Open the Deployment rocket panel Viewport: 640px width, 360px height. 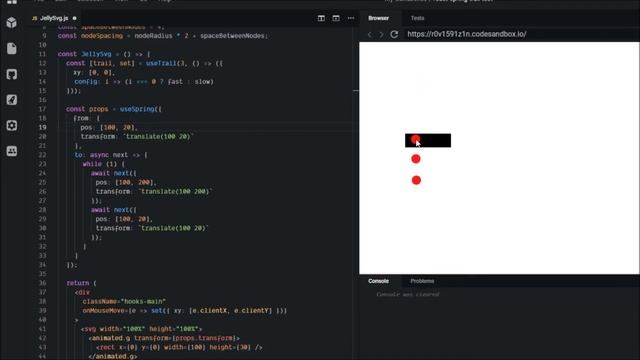[11, 100]
